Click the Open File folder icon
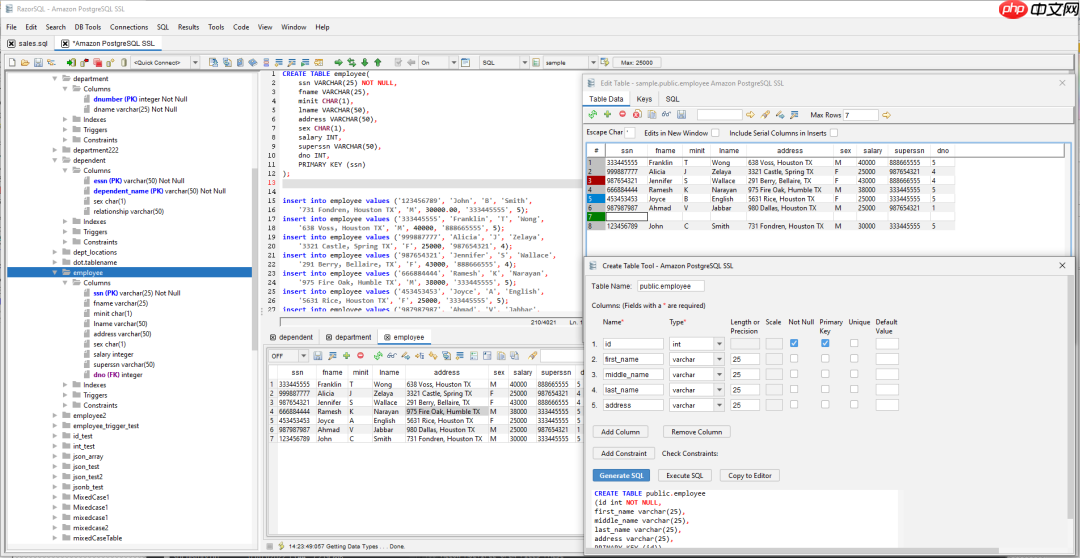 pyautogui.click(x=25, y=62)
